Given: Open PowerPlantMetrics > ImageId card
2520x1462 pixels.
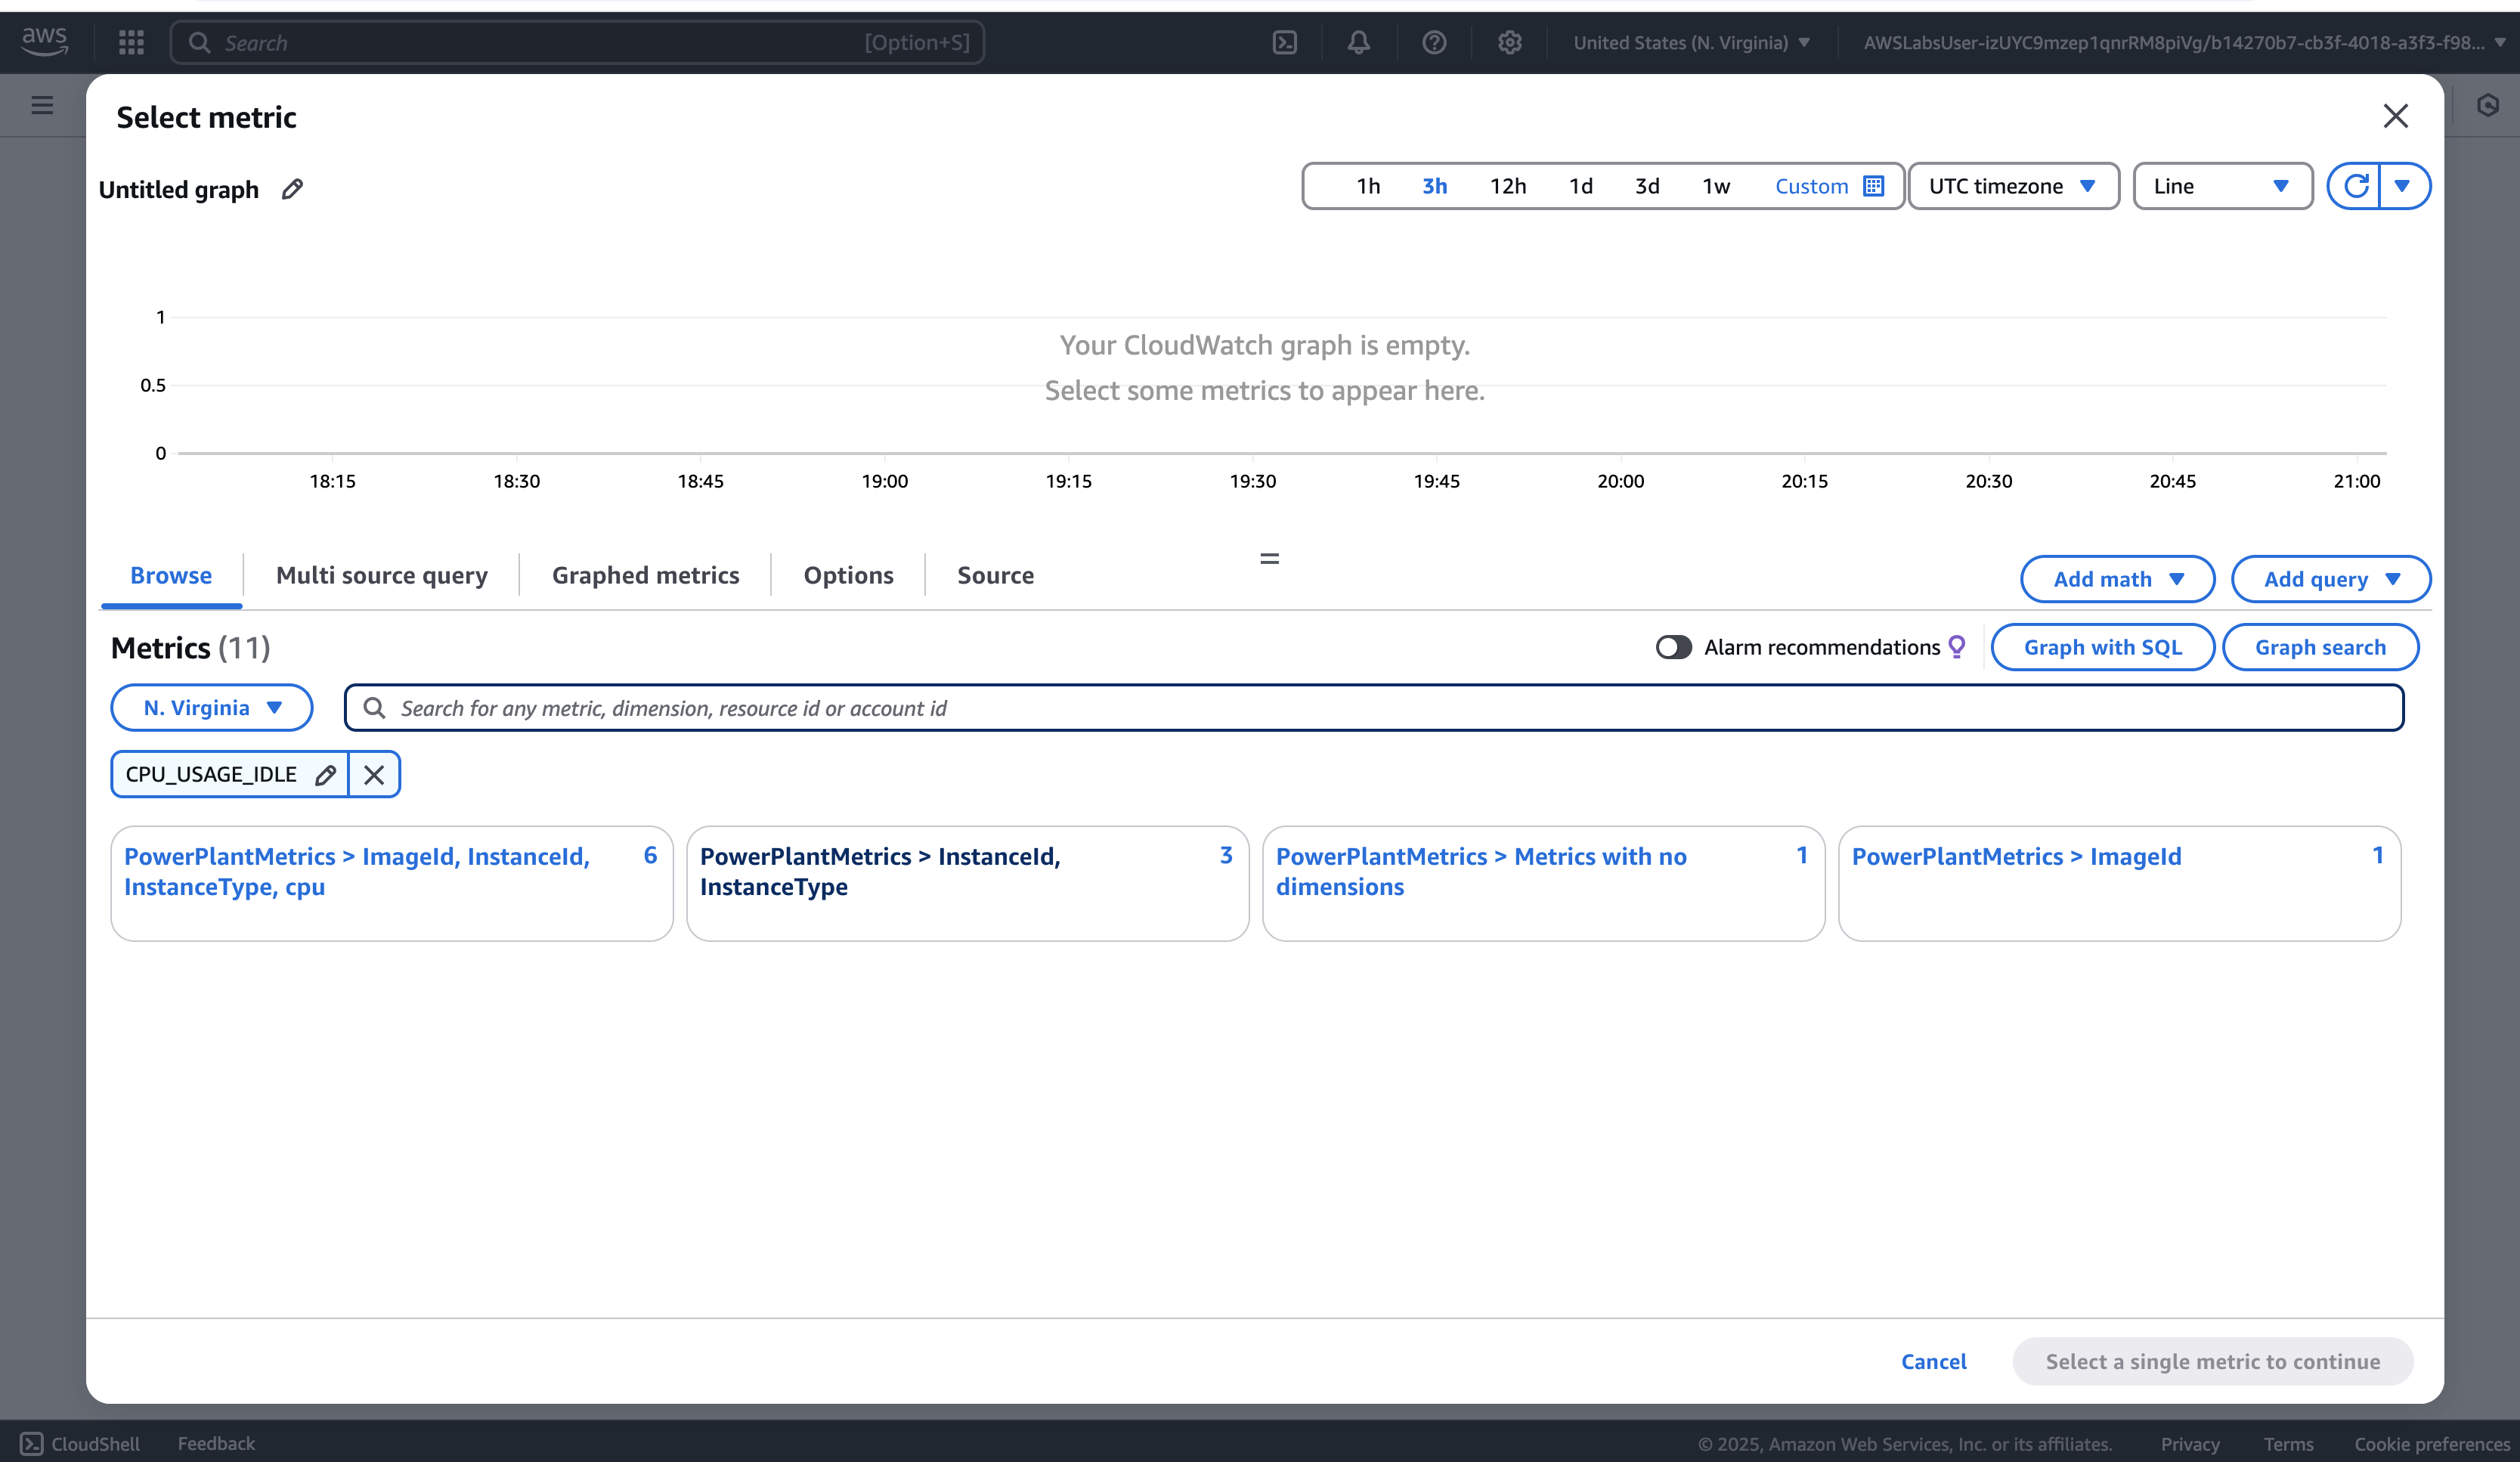Looking at the screenshot, I should pos(2119,883).
